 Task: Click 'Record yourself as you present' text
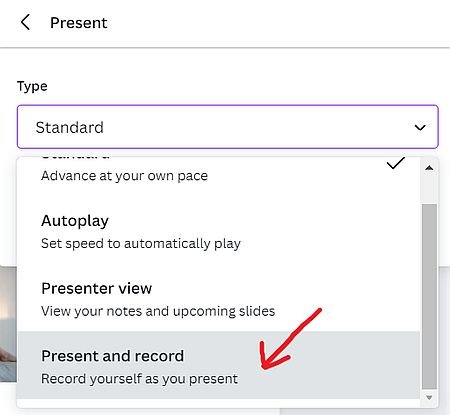pos(139,379)
